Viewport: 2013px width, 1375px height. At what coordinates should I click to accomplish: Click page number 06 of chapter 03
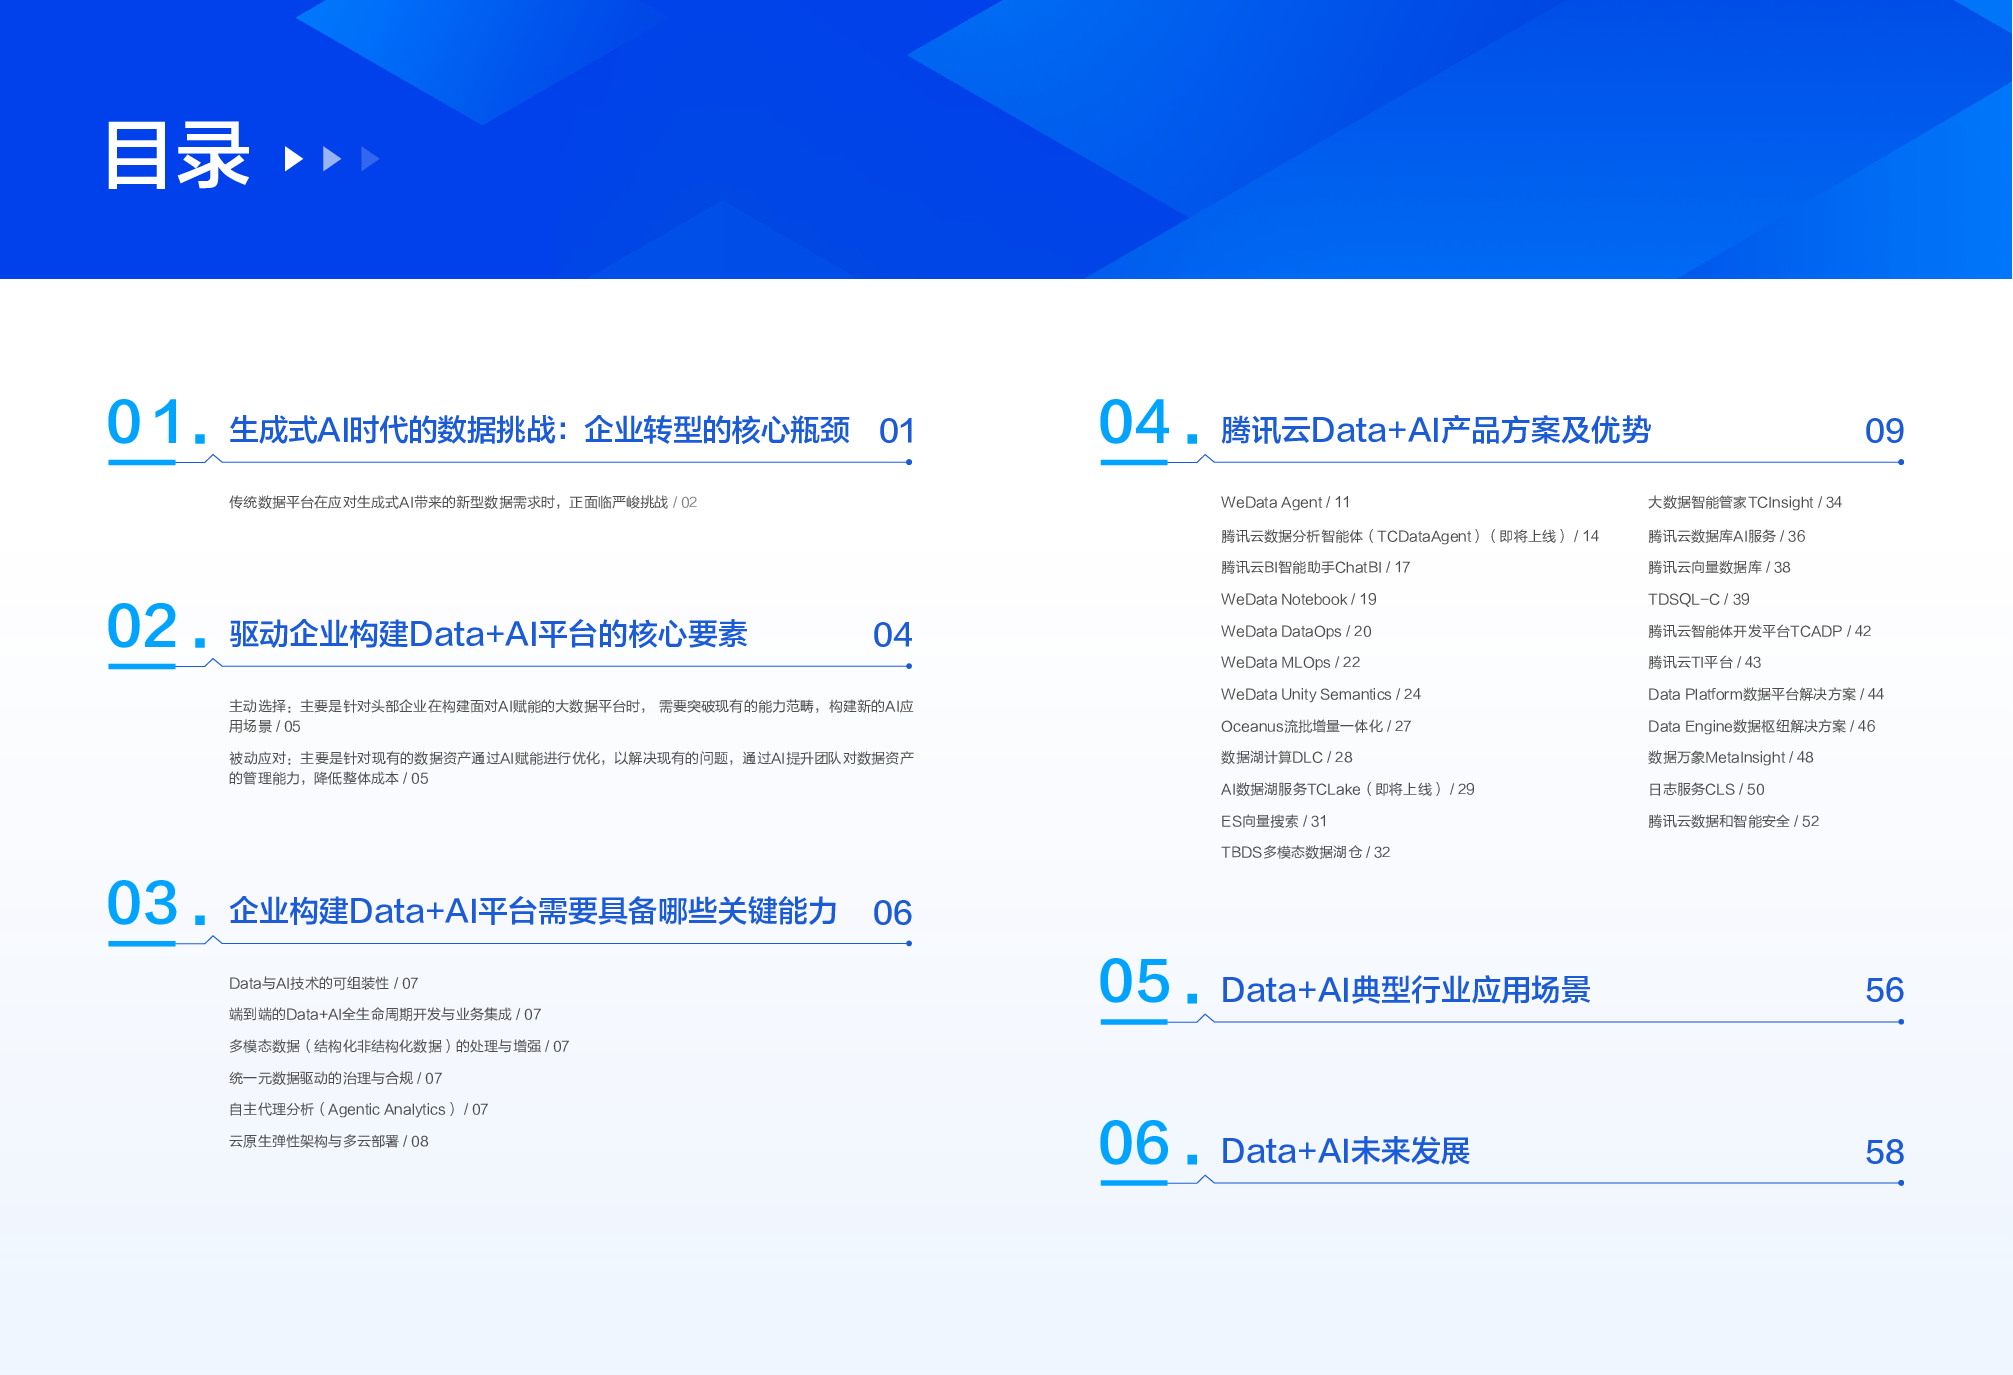pos(892,912)
